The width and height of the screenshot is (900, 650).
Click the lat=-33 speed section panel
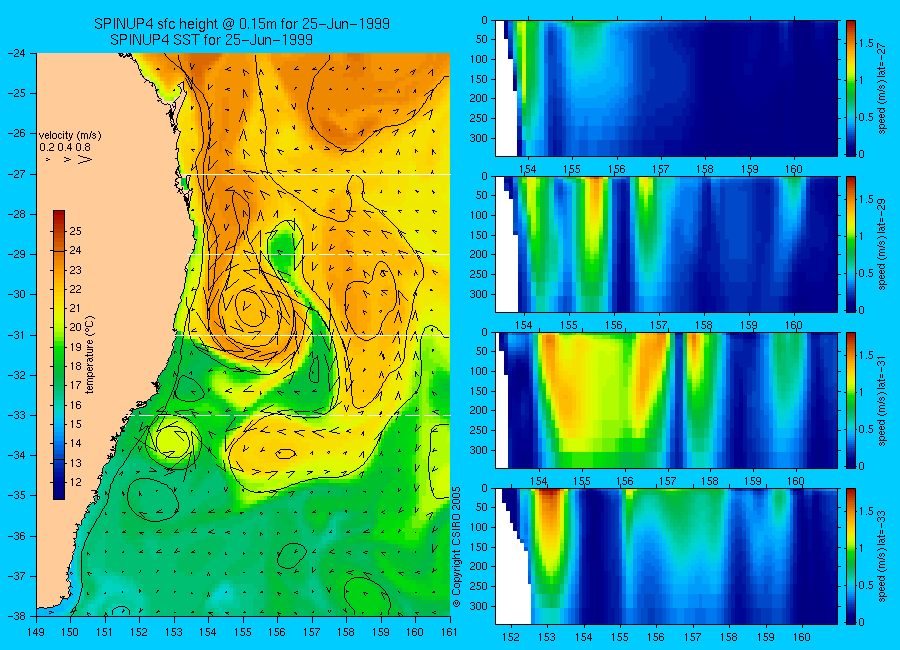(666, 556)
